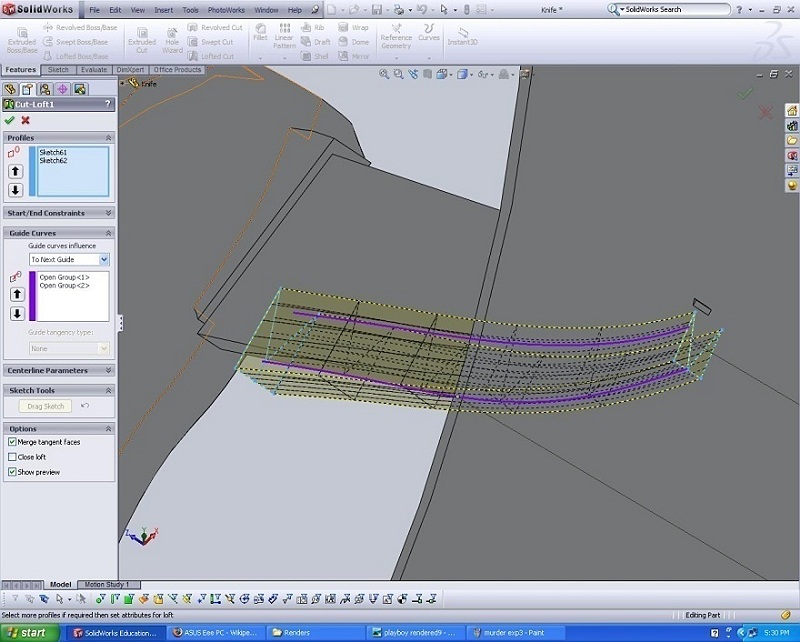The height and width of the screenshot is (642, 800).
Task: Switch to Motion Study 1 tab
Action: (107, 584)
